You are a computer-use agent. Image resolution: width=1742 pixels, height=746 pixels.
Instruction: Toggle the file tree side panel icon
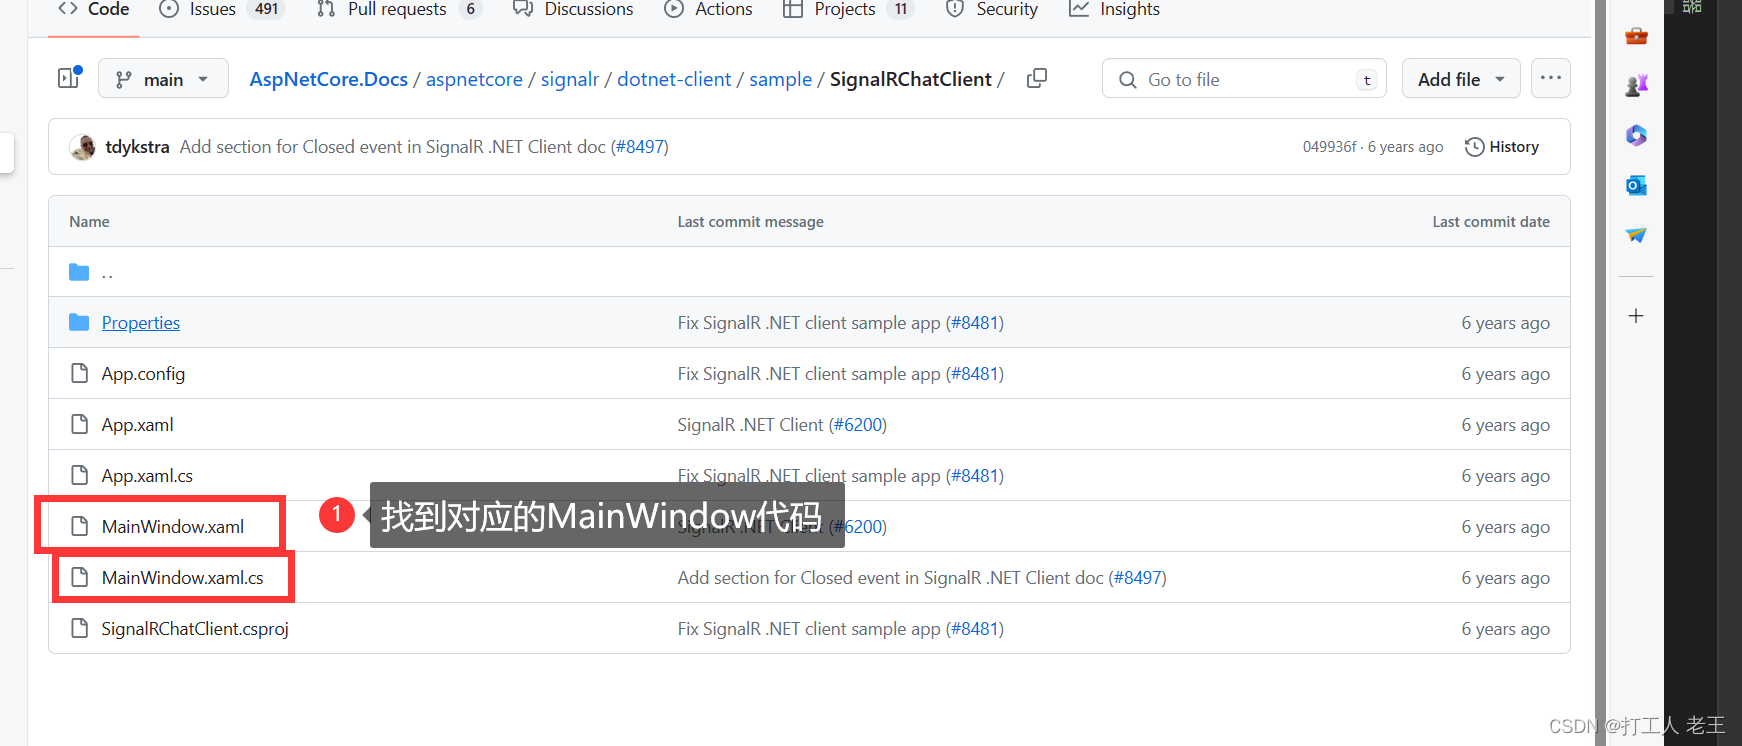click(x=69, y=78)
